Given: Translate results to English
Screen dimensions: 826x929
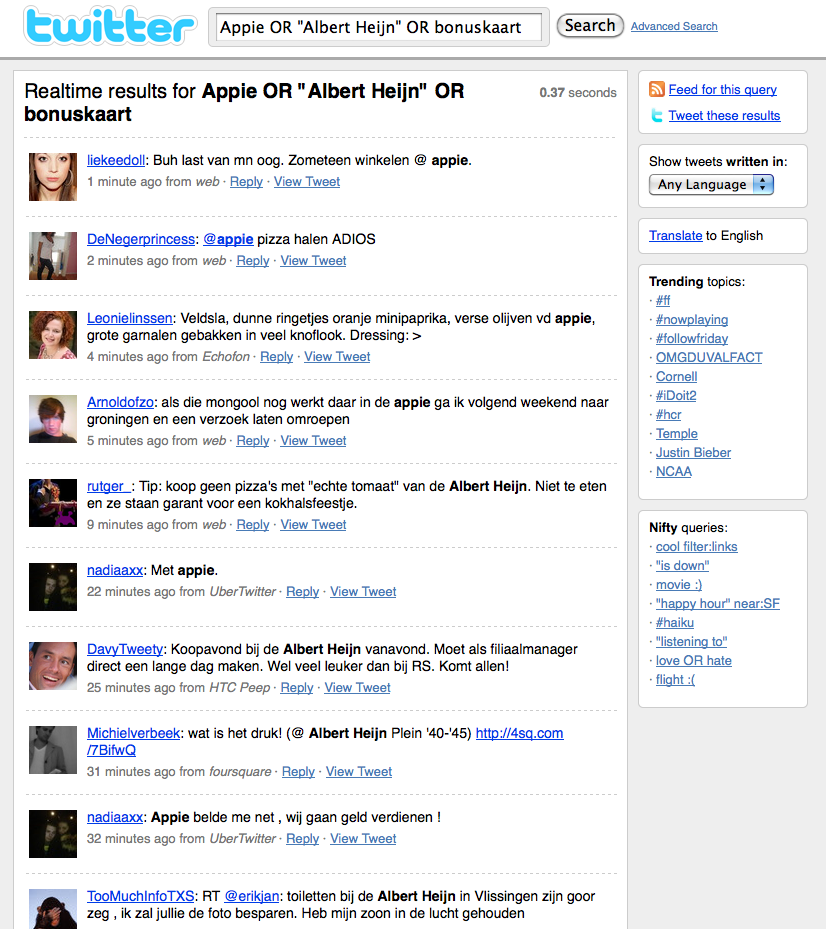Looking at the screenshot, I should (675, 236).
